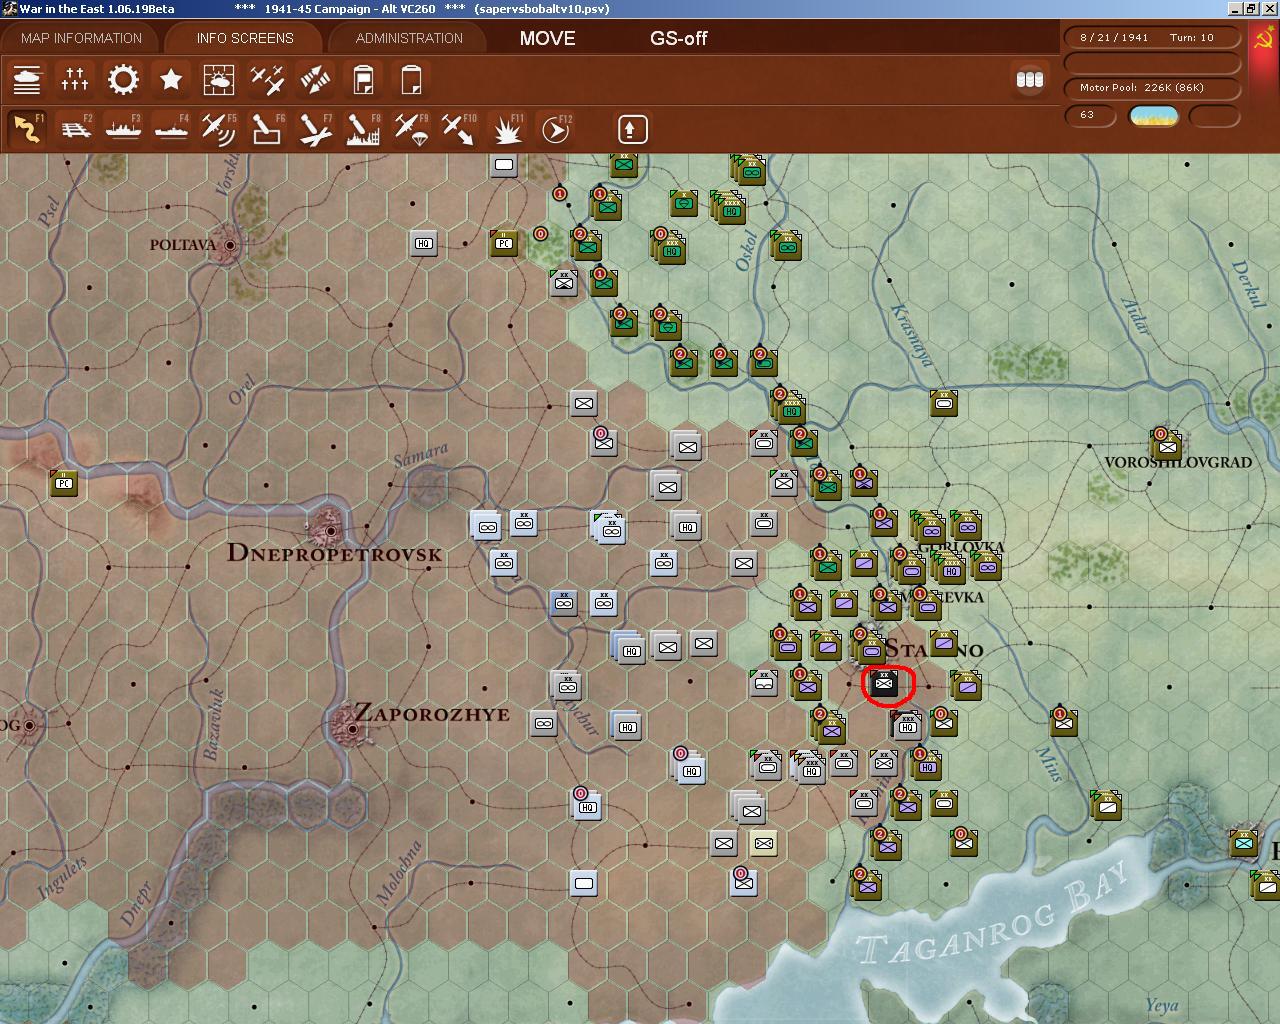Click the MOVE mode label
The width and height of the screenshot is (1280, 1024).
(547, 38)
